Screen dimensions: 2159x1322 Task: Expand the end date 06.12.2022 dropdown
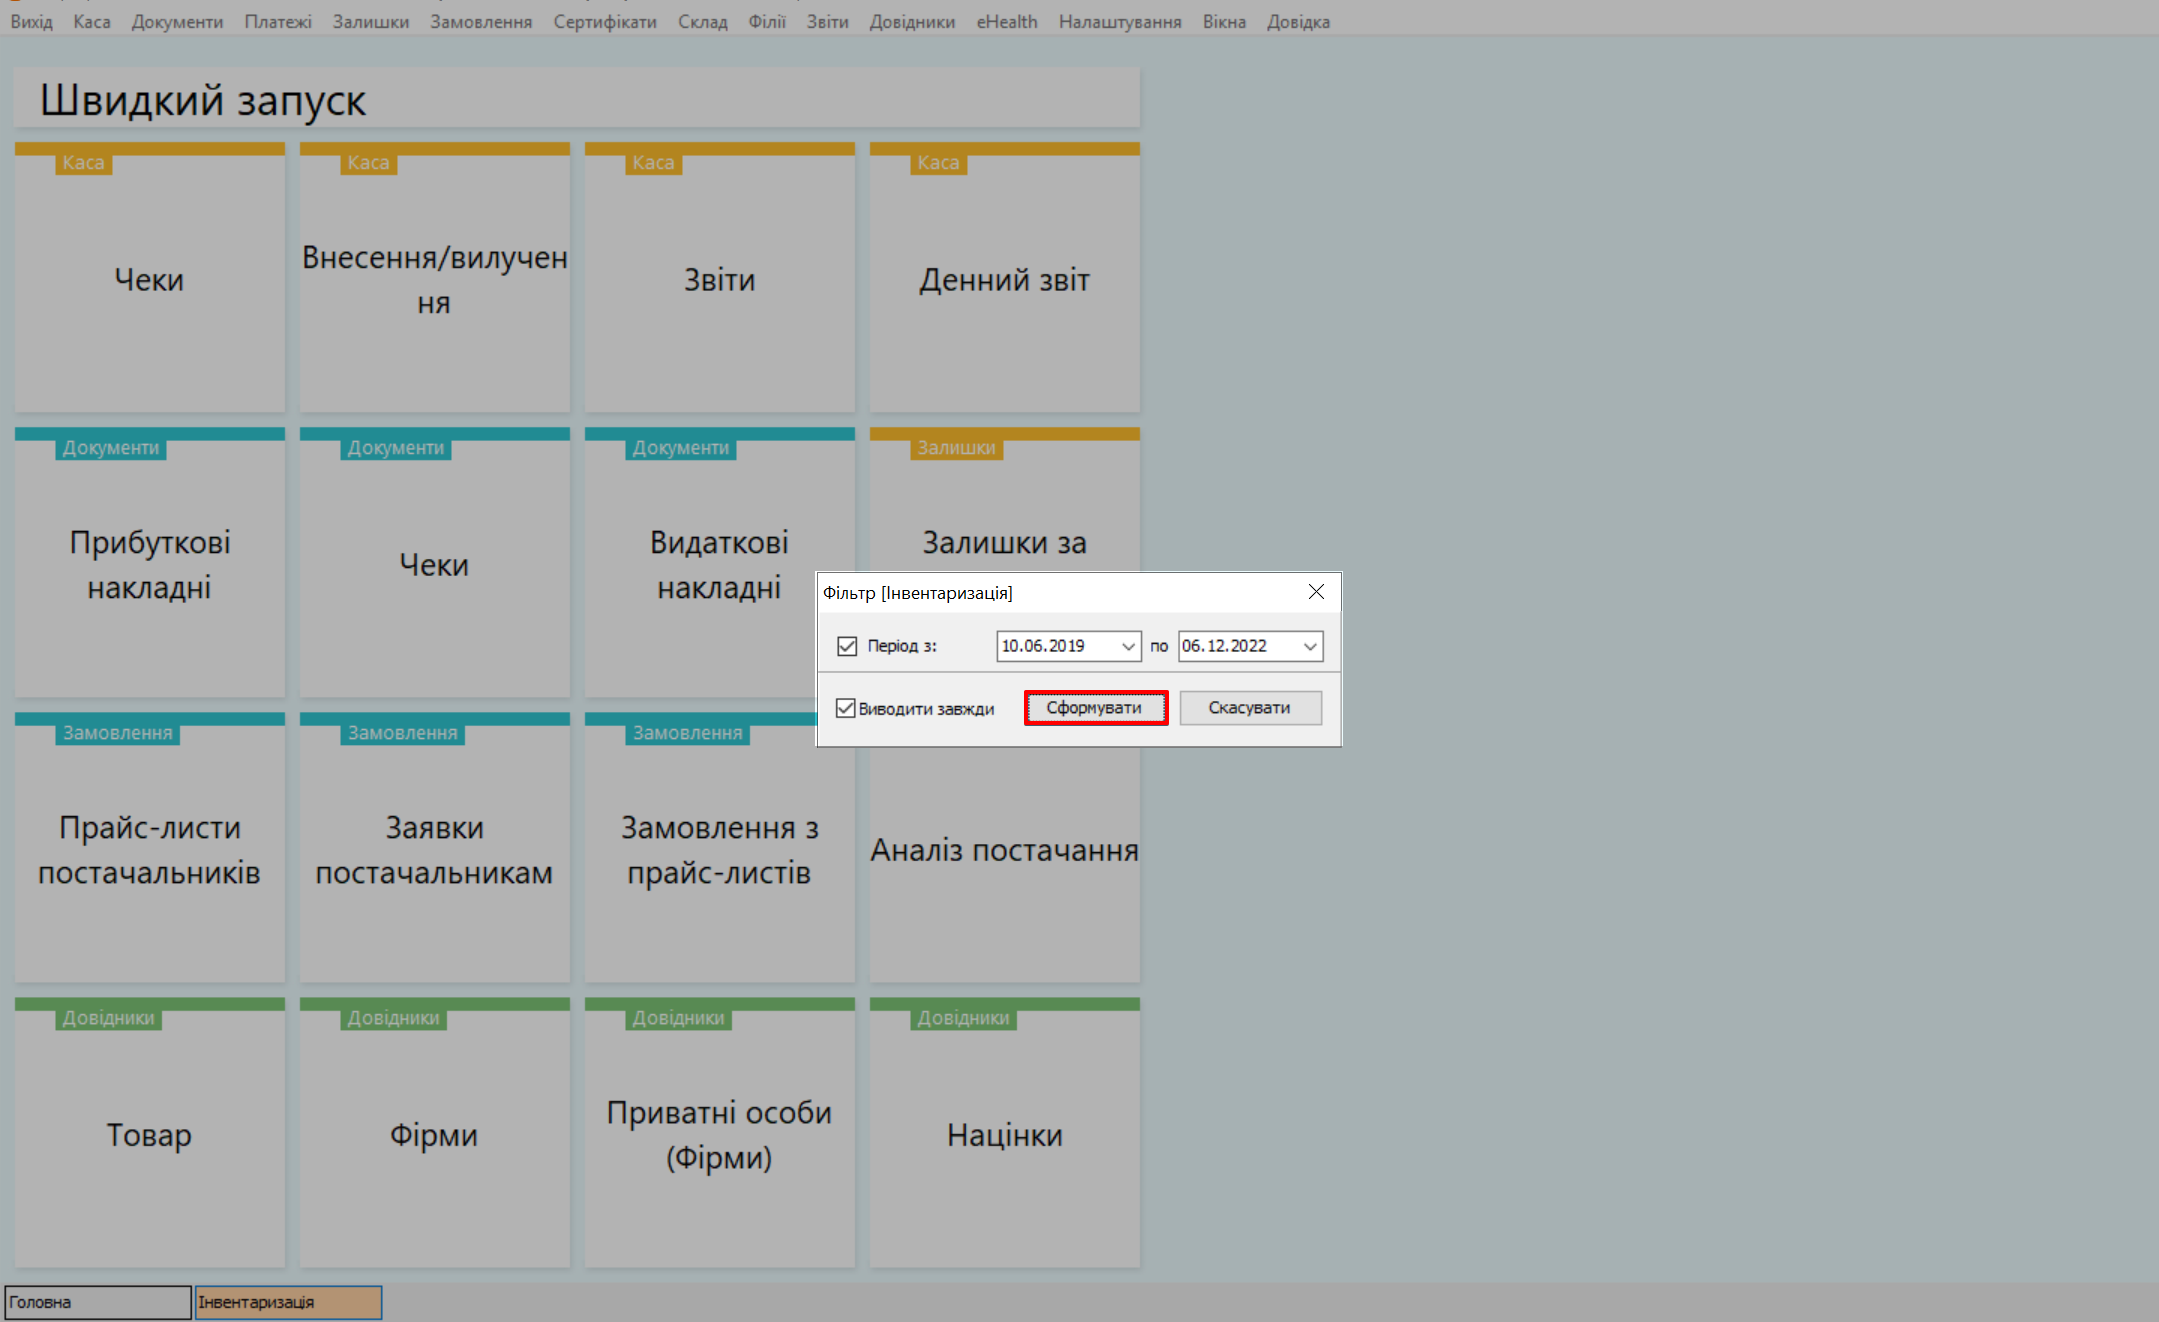(1309, 646)
